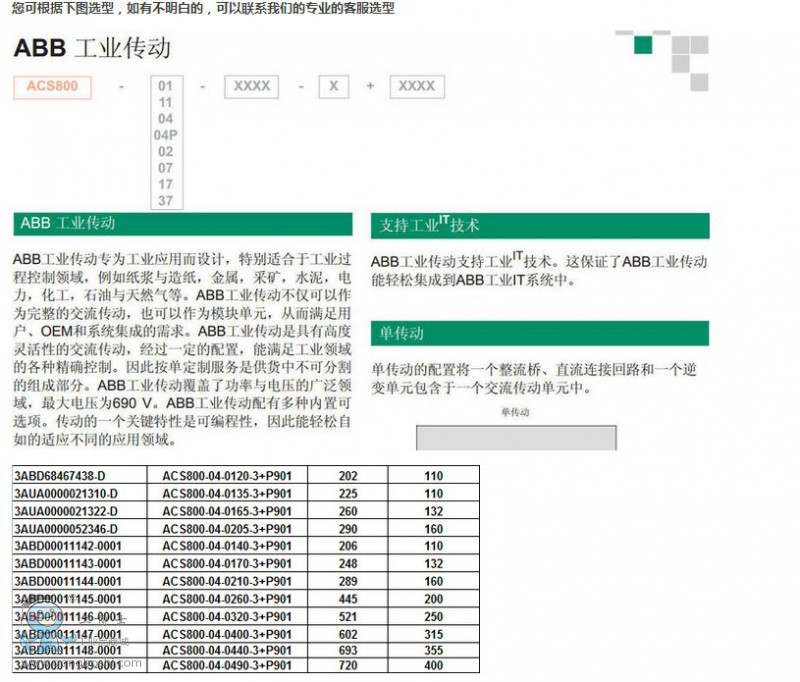The height and width of the screenshot is (682, 800).
Task: Click cell 3ABD00011144-0001
Action: pyautogui.click(x=80, y=582)
